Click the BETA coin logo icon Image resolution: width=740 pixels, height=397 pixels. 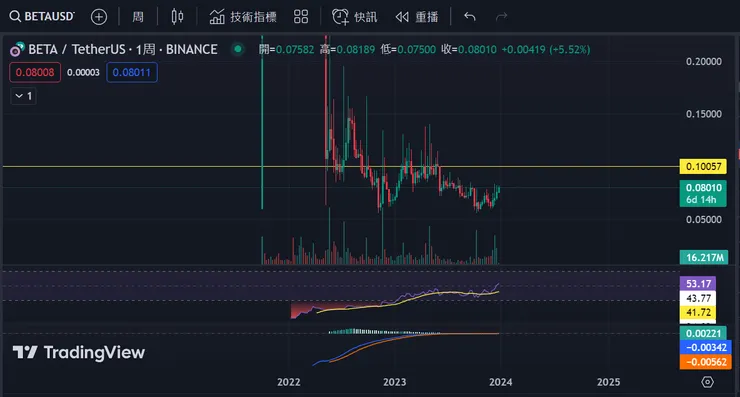[17, 49]
